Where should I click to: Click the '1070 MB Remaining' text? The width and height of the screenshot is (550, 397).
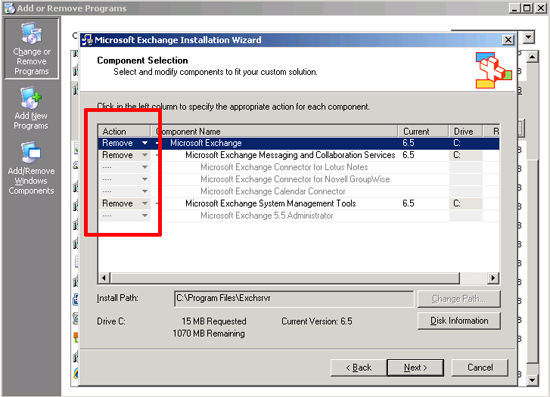click(209, 333)
